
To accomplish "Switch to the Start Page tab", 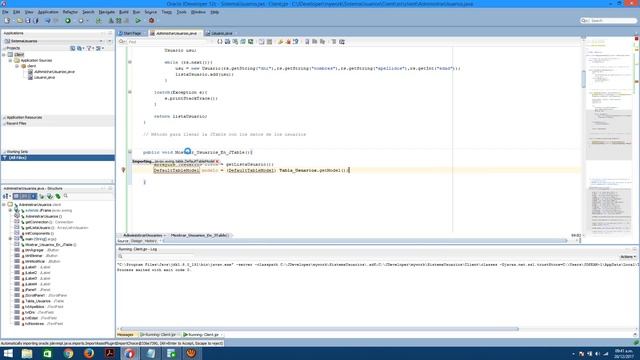I will 130,33.
